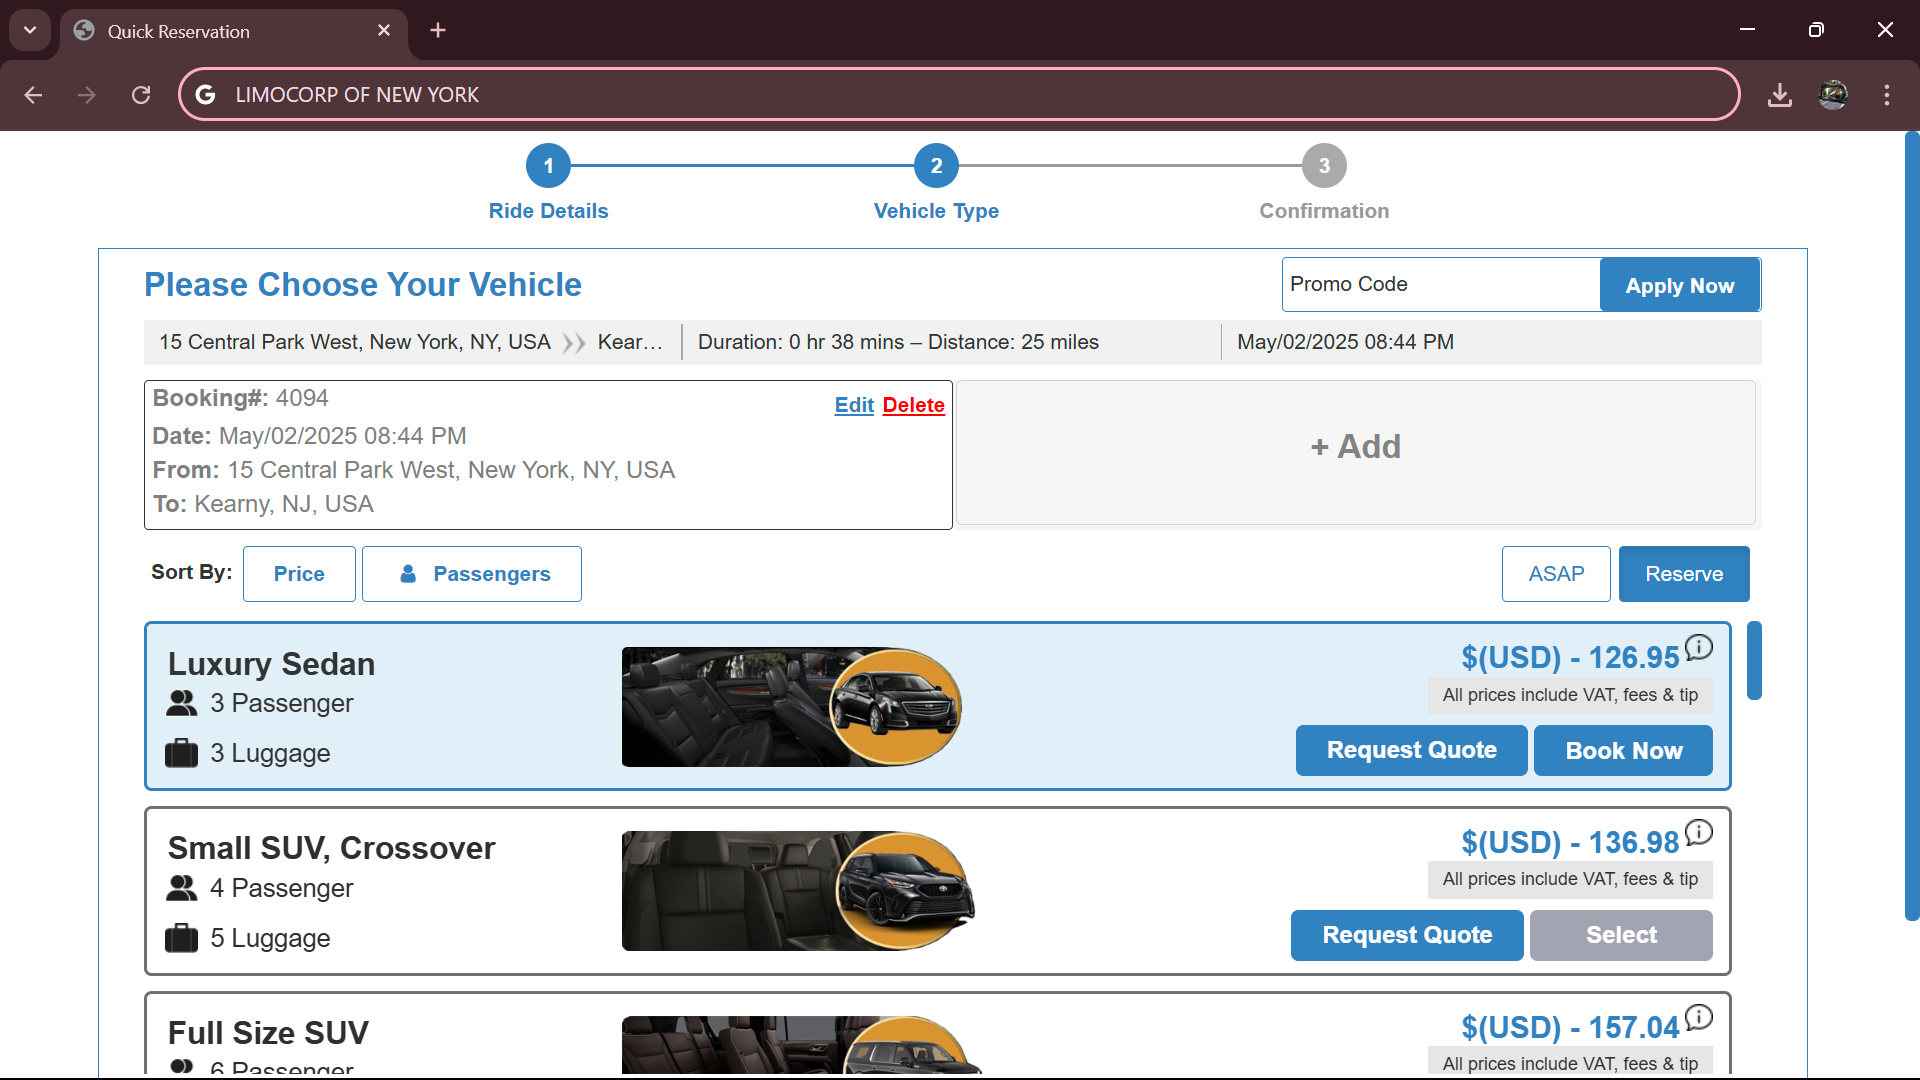Image resolution: width=1920 pixels, height=1080 pixels.
Task: Click the step 2 Vehicle Type circle
Action: 936,166
